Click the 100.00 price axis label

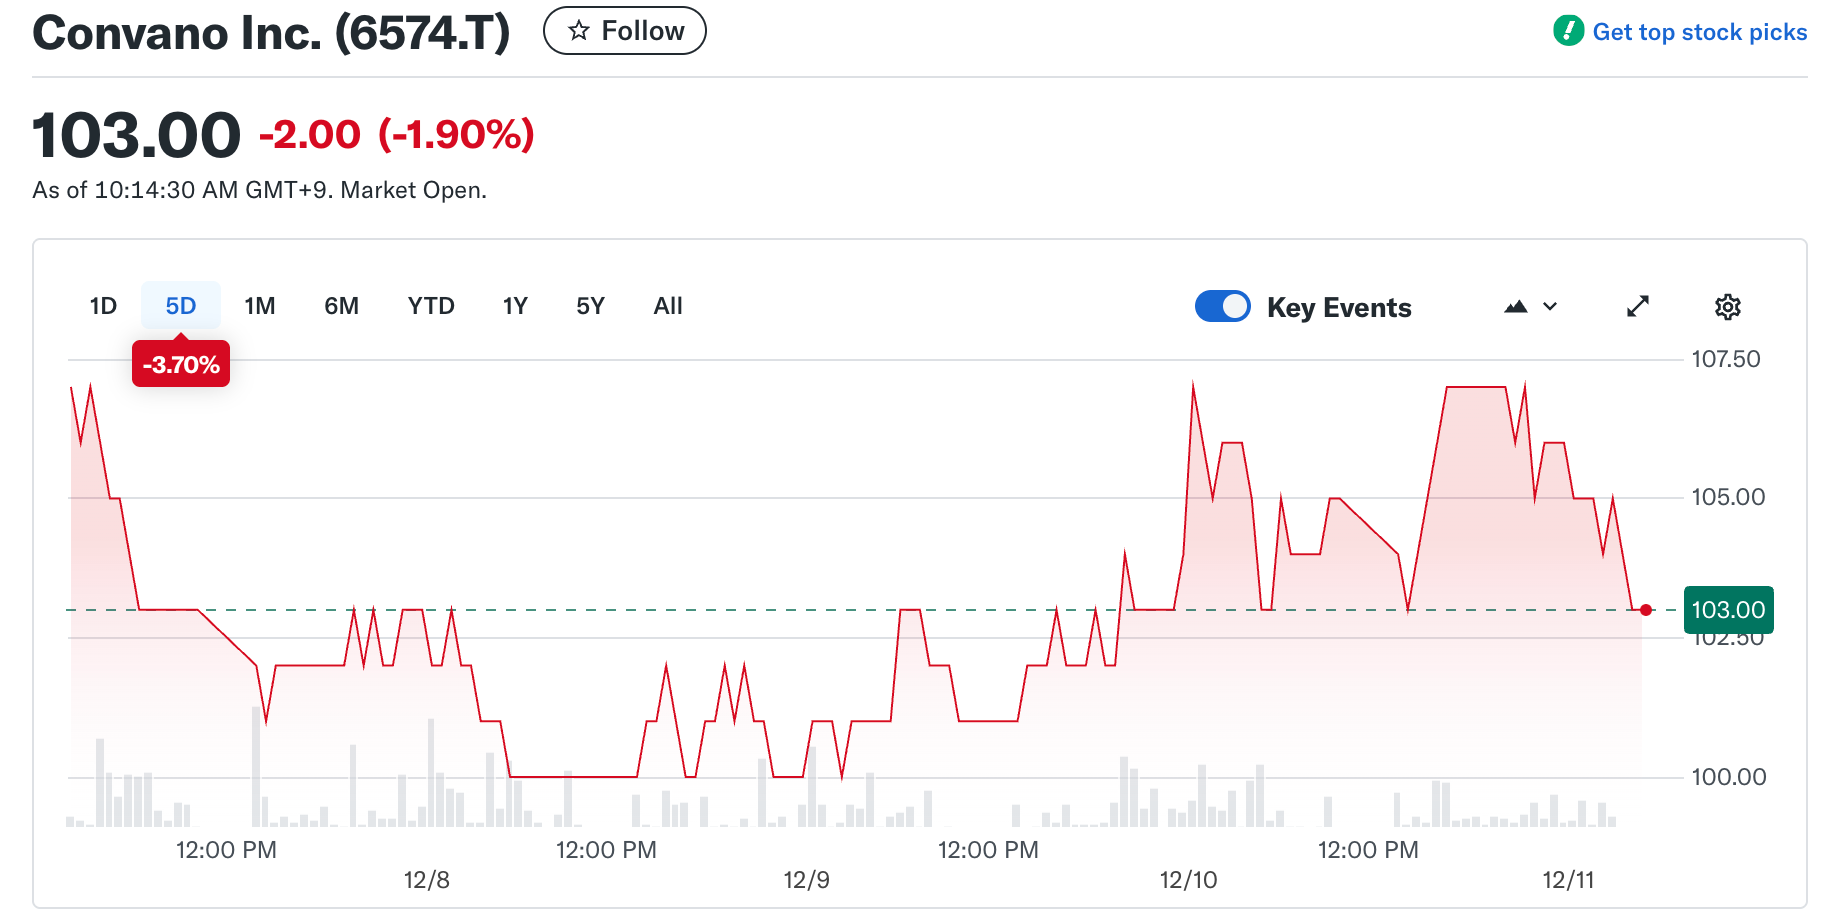click(x=1728, y=777)
